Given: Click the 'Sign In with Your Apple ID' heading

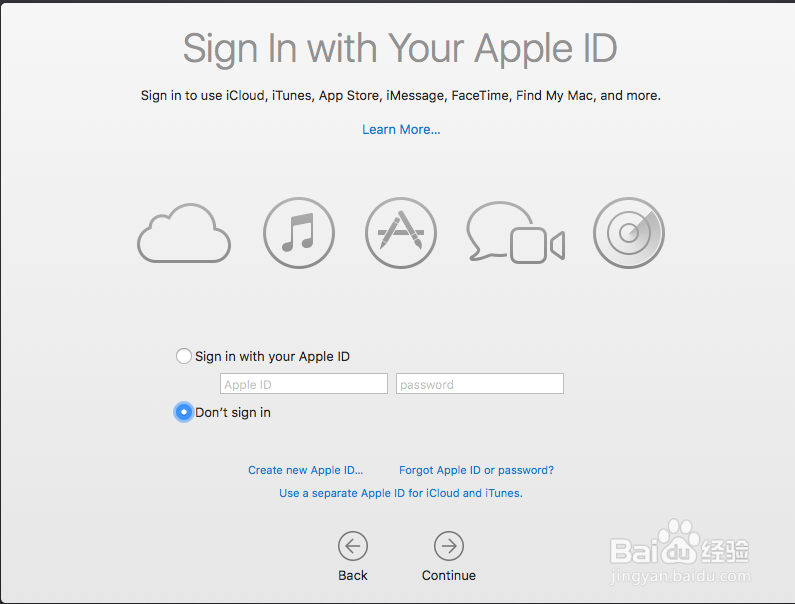Looking at the screenshot, I should pyautogui.click(x=400, y=49).
